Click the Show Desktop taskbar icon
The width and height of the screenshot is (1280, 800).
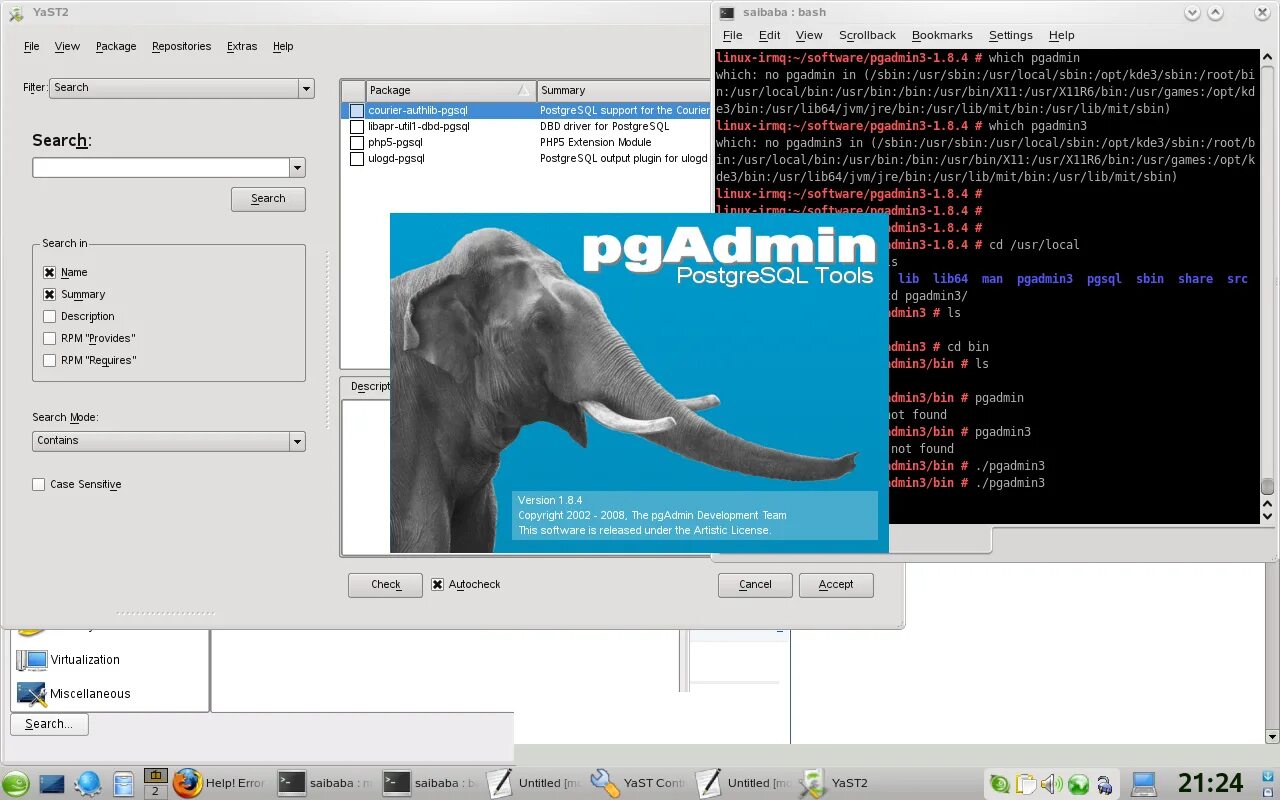click(x=51, y=783)
